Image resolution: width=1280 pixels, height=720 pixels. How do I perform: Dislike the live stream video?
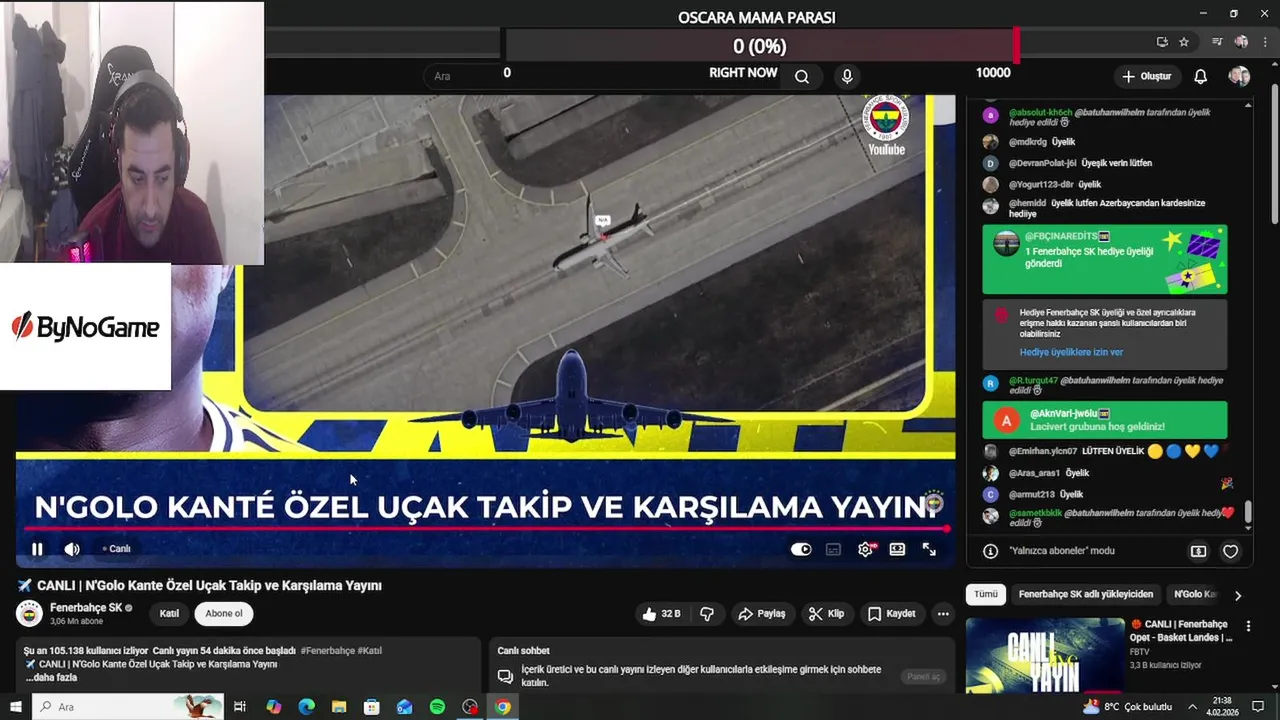(707, 614)
